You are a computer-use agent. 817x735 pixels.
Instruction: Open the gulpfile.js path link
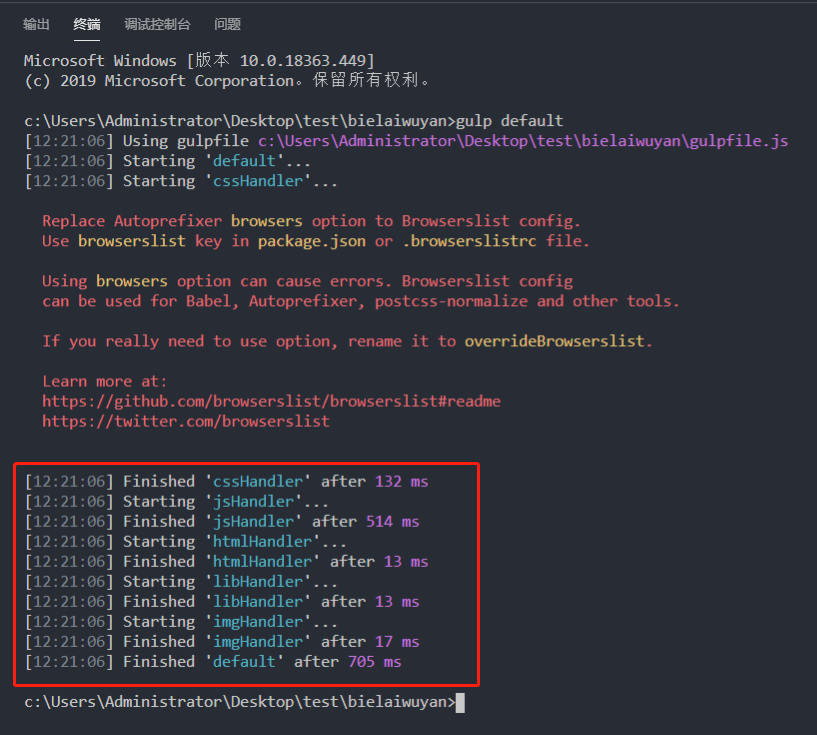tap(523, 141)
